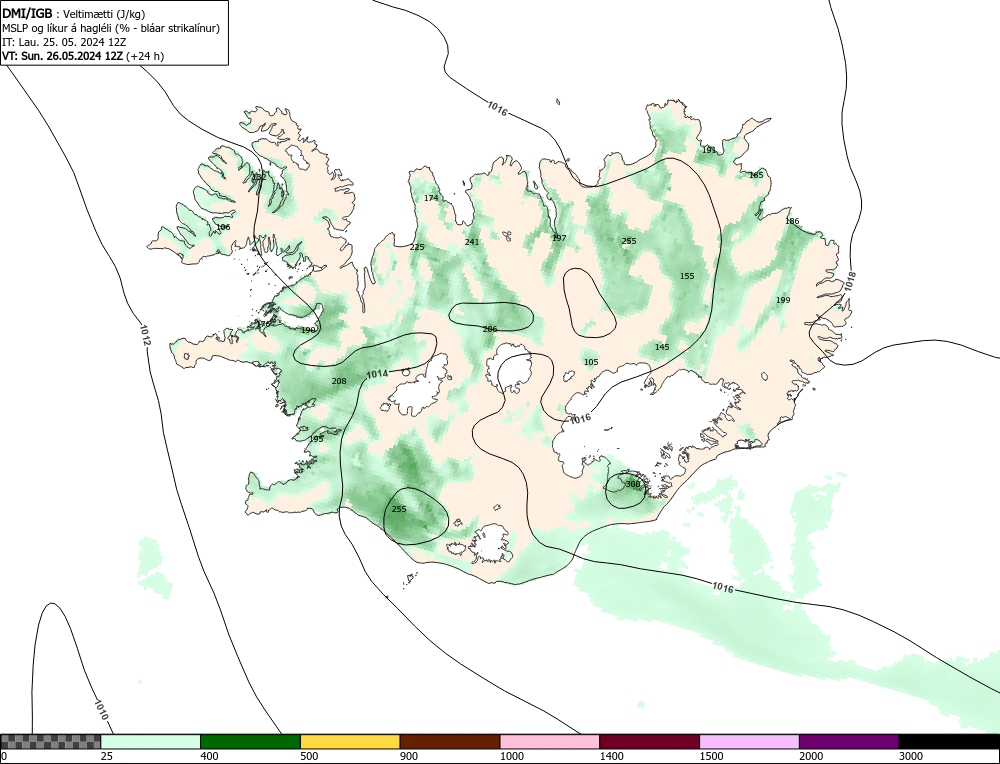The height and width of the screenshot is (764, 1000).
Task: Click the legend tick label 400
Action: pos(209,757)
